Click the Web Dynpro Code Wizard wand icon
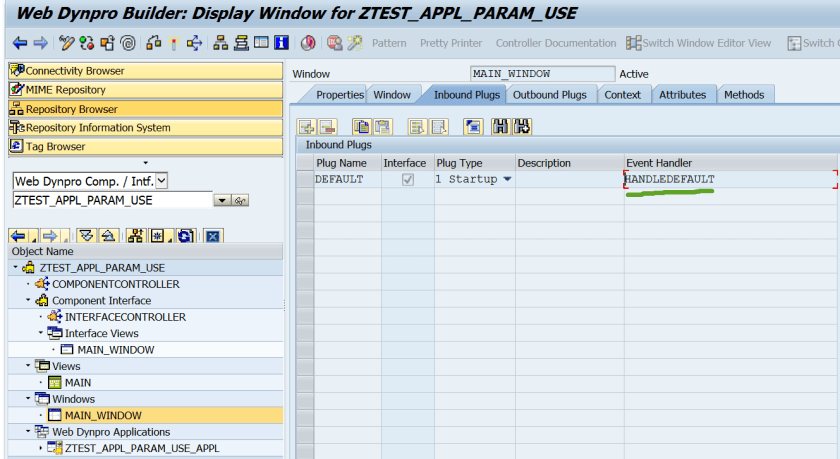Image resolution: width=840 pixels, height=459 pixels. (x=355, y=43)
